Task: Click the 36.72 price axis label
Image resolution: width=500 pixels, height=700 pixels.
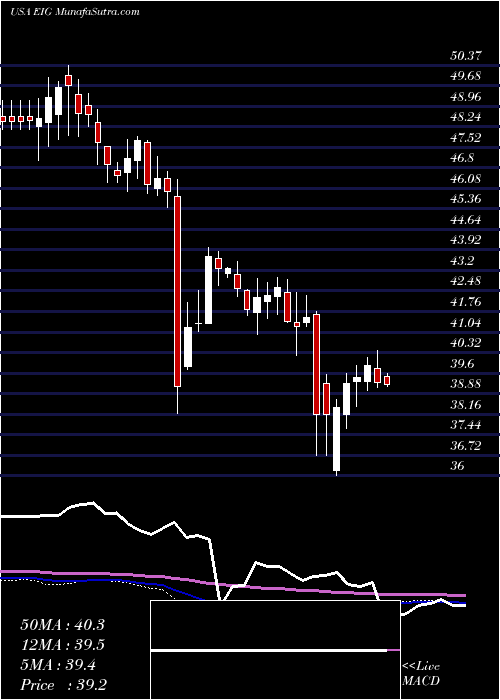Action: click(465, 446)
